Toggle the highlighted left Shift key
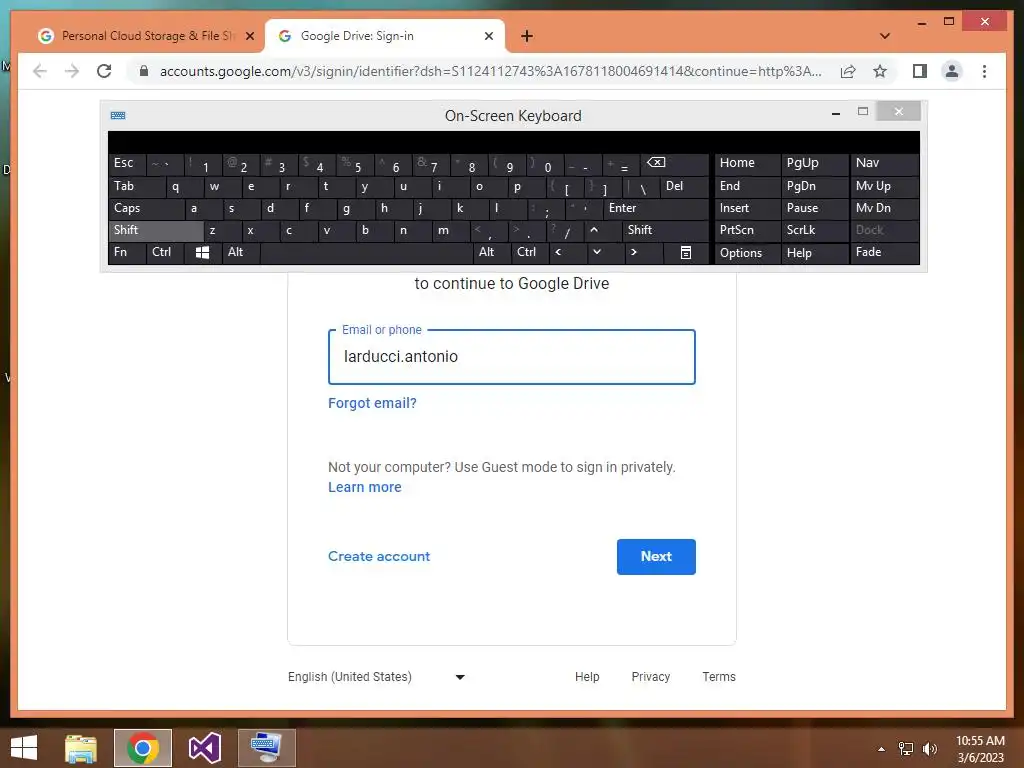The width and height of the screenshot is (1024, 768). [156, 230]
